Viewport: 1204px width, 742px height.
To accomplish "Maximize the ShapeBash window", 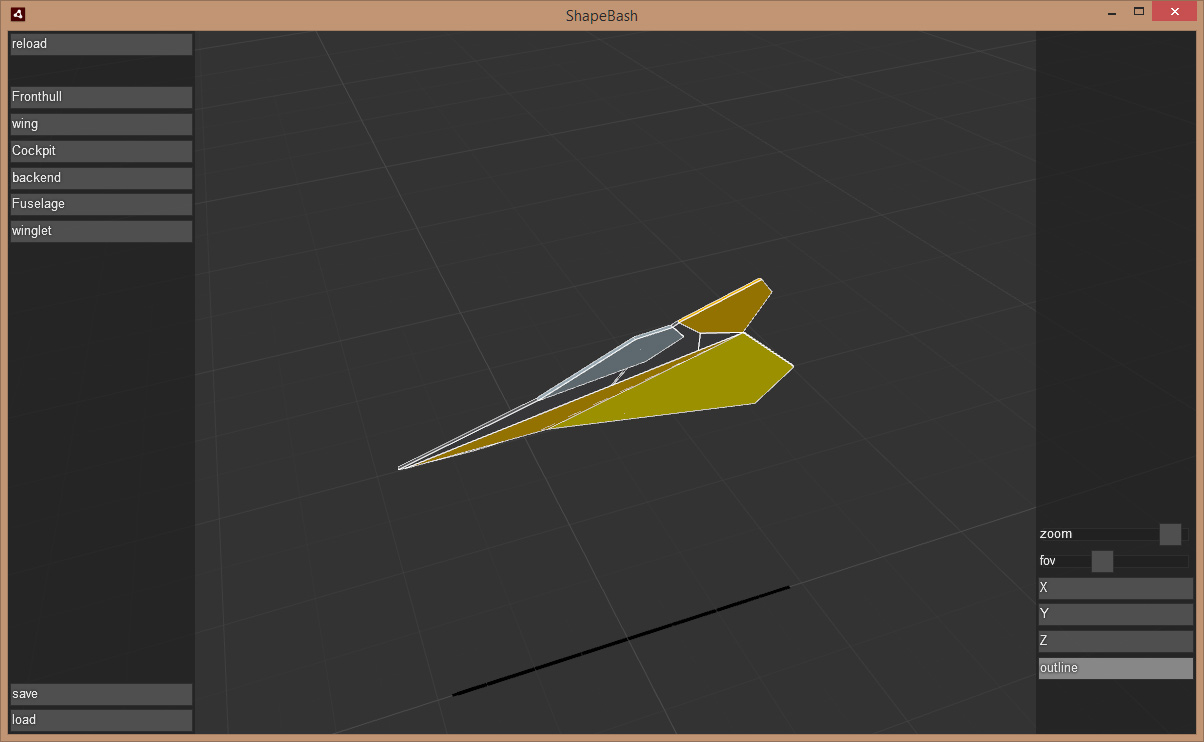I will tap(1138, 12).
